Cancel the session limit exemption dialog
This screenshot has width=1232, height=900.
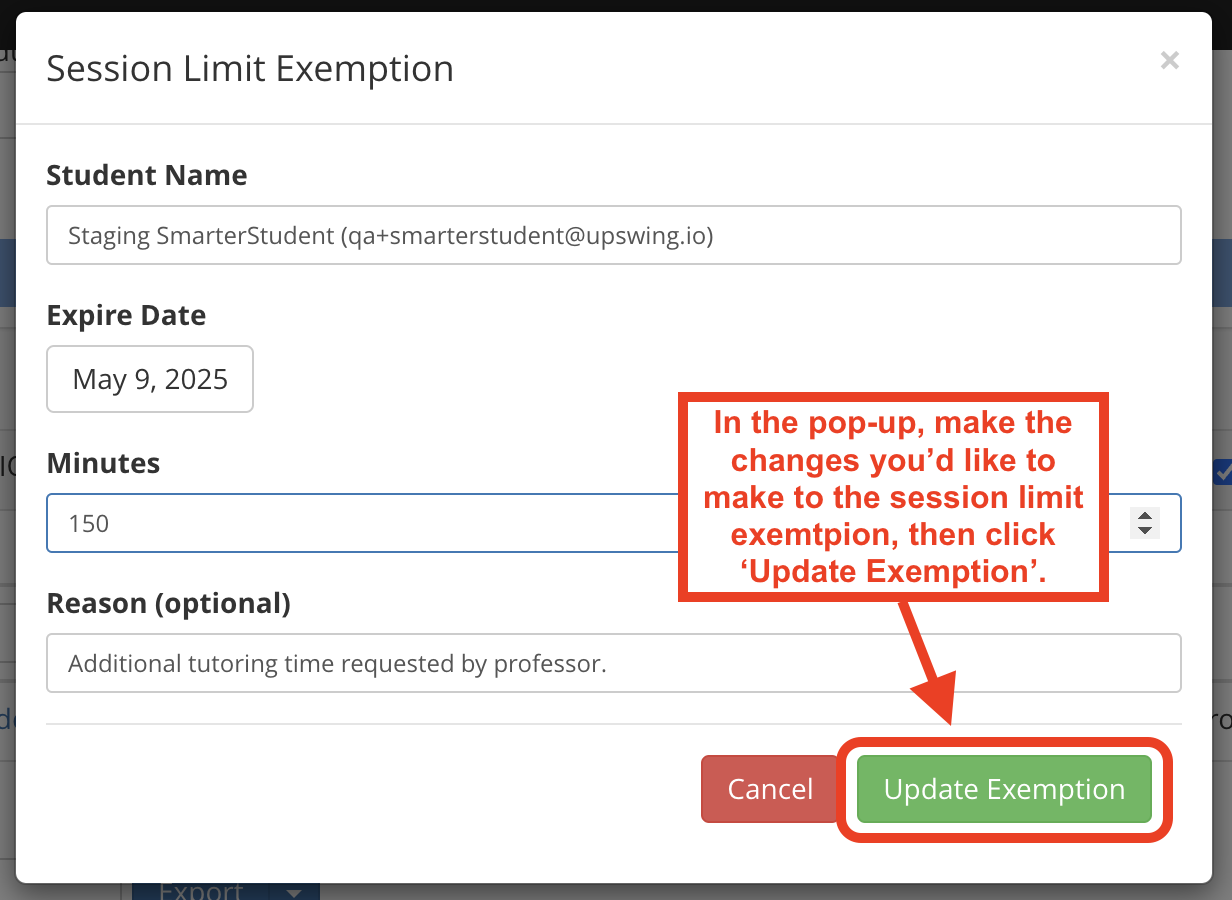tap(770, 789)
